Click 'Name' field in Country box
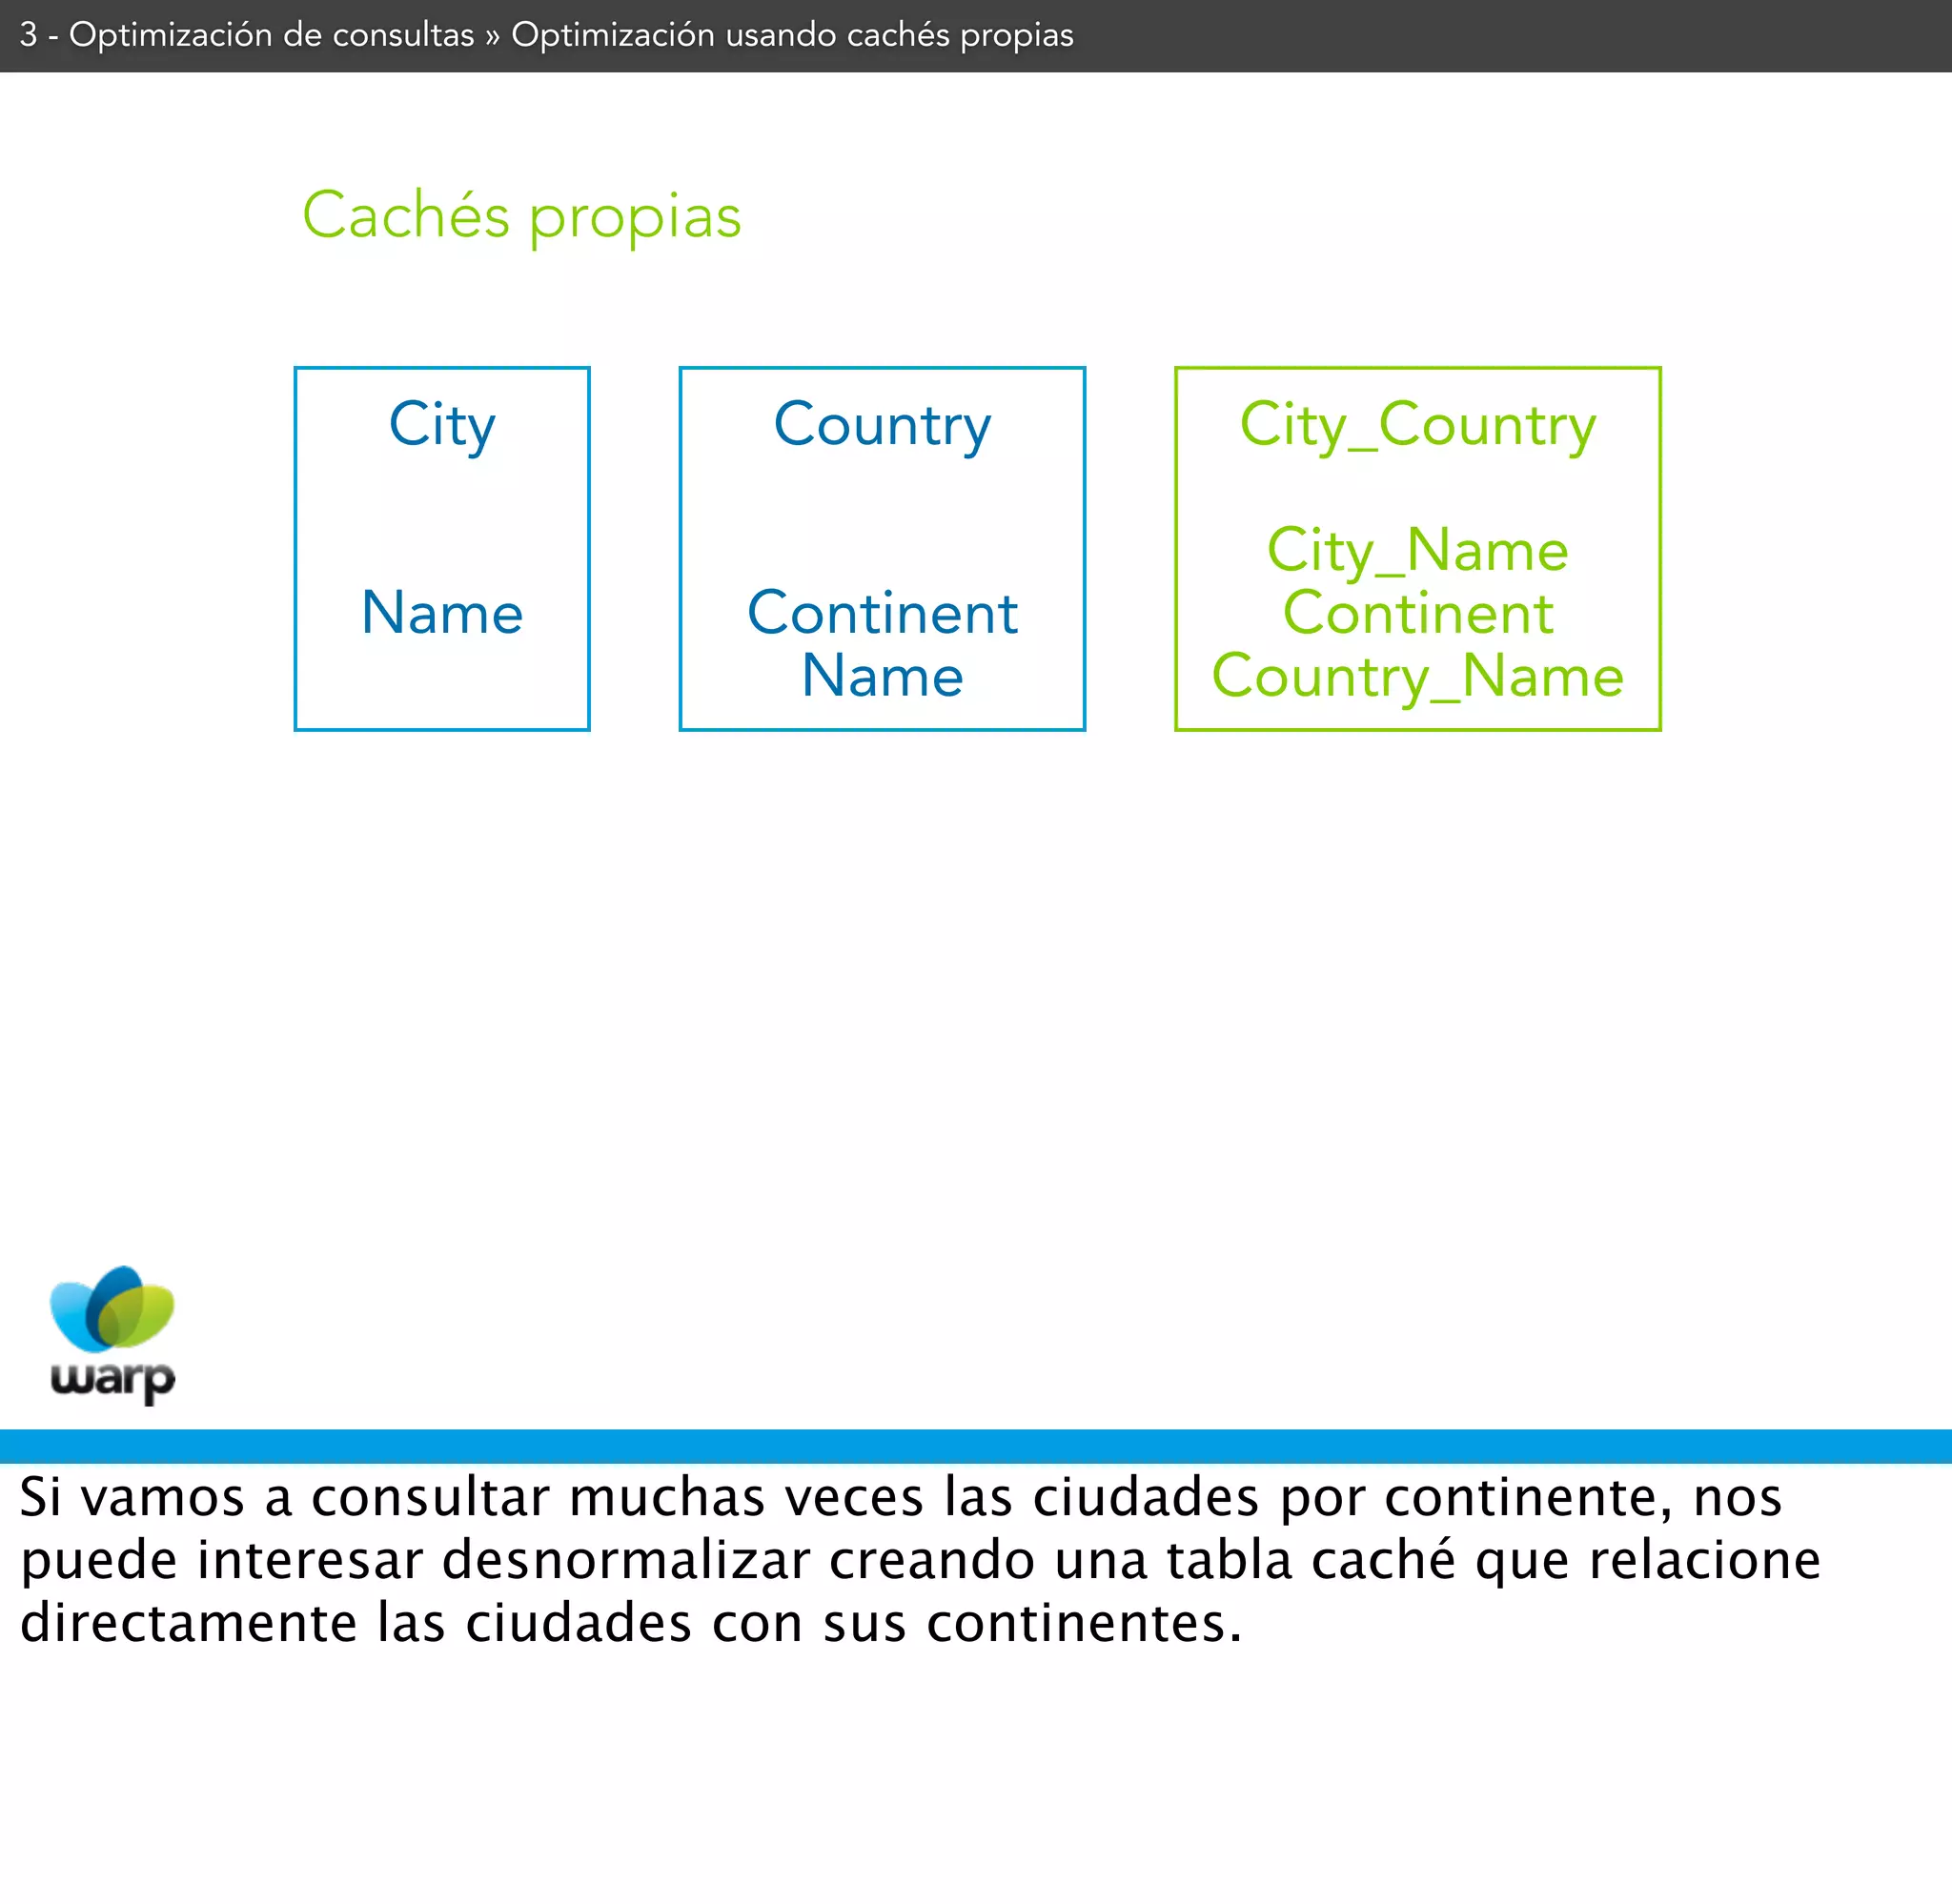Screen dimensions: 1952x1904 [882, 675]
